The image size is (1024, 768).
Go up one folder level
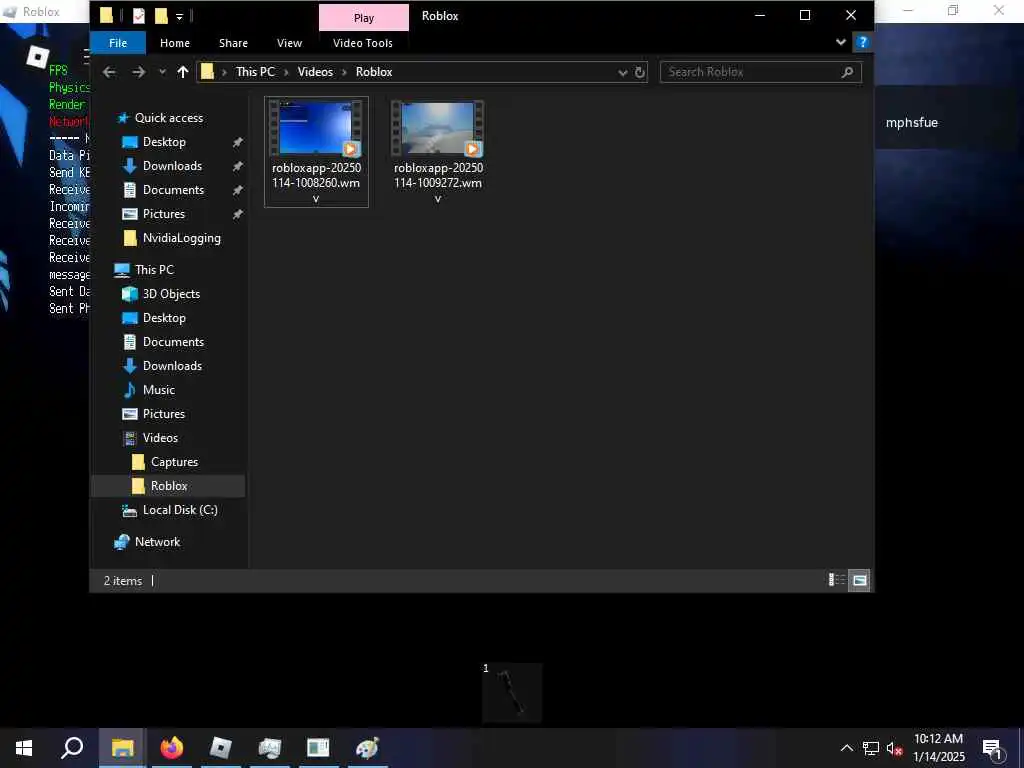(182, 72)
